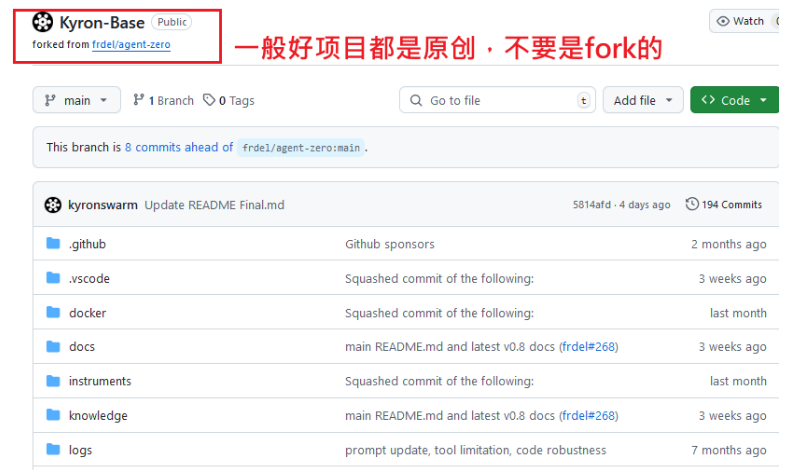Open the docker folder

[88, 313]
